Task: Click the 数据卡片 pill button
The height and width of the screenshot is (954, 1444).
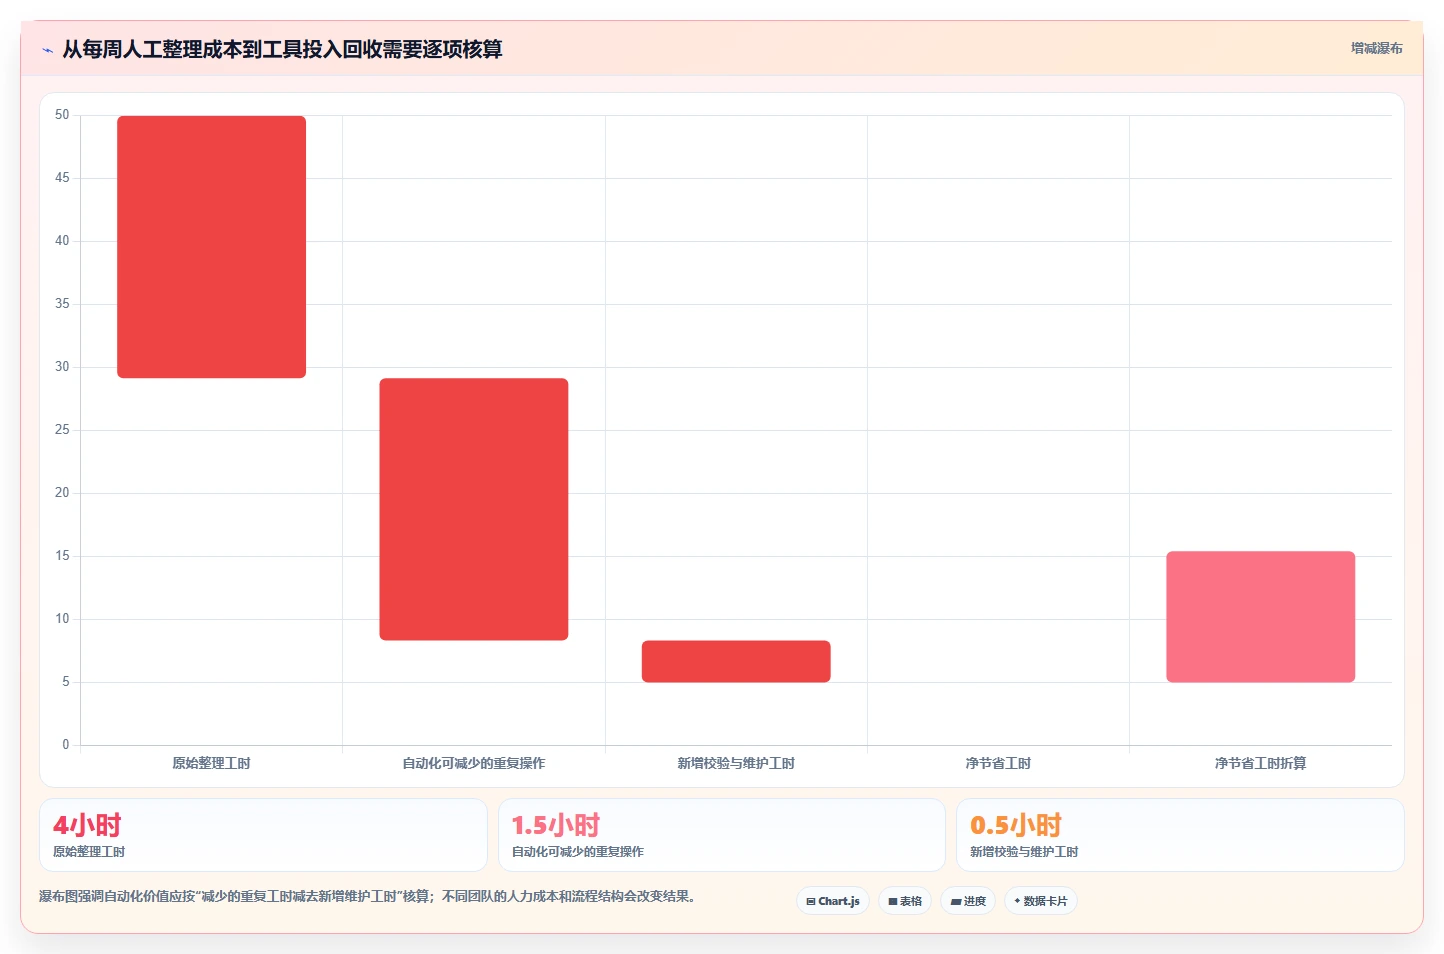Action: point(1041,901)
